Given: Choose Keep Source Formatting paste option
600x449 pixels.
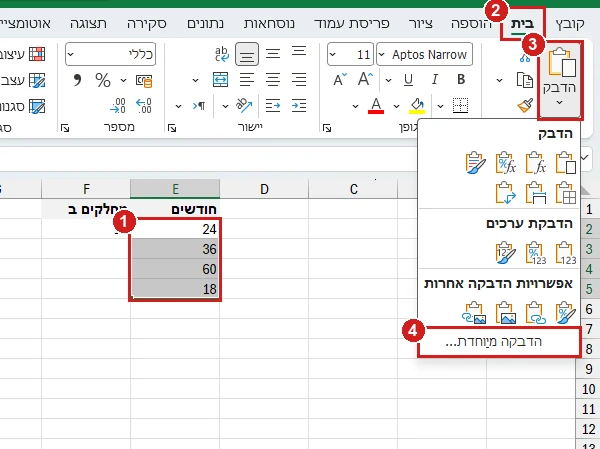Looking at the screenshot, I should pyautogui.click(x=476, y=163).
